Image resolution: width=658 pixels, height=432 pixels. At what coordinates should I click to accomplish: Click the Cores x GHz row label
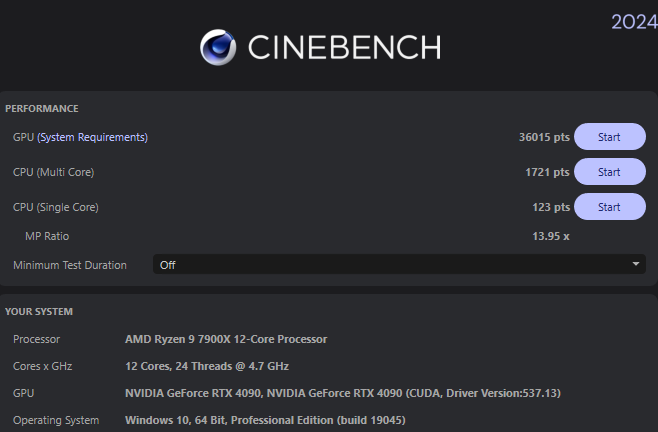(42, 366)
